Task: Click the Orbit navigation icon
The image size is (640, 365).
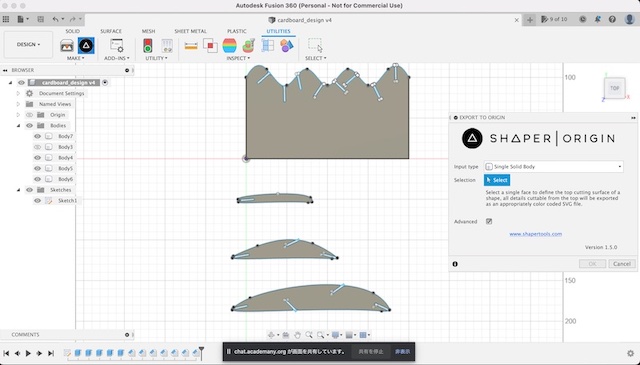Action: (271, 335)
